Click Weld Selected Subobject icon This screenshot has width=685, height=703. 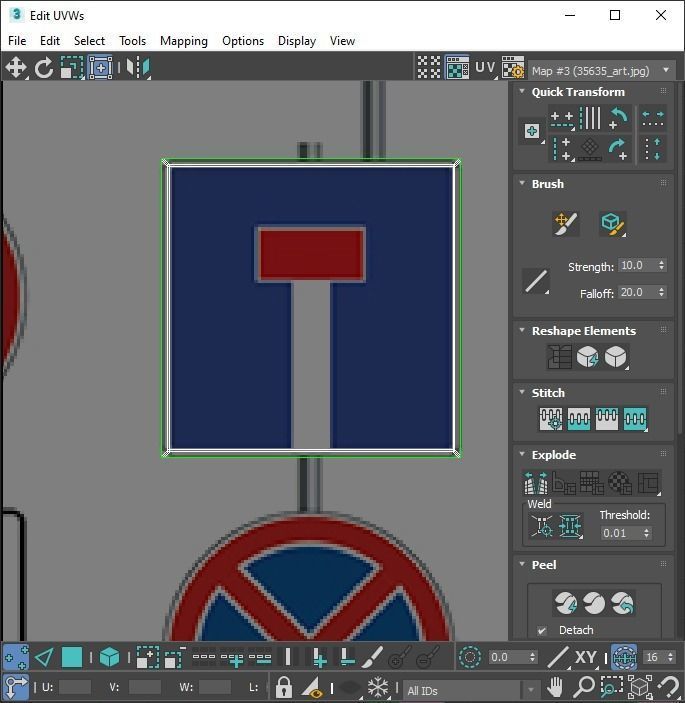pyautogui.click(x=570, y=525)
